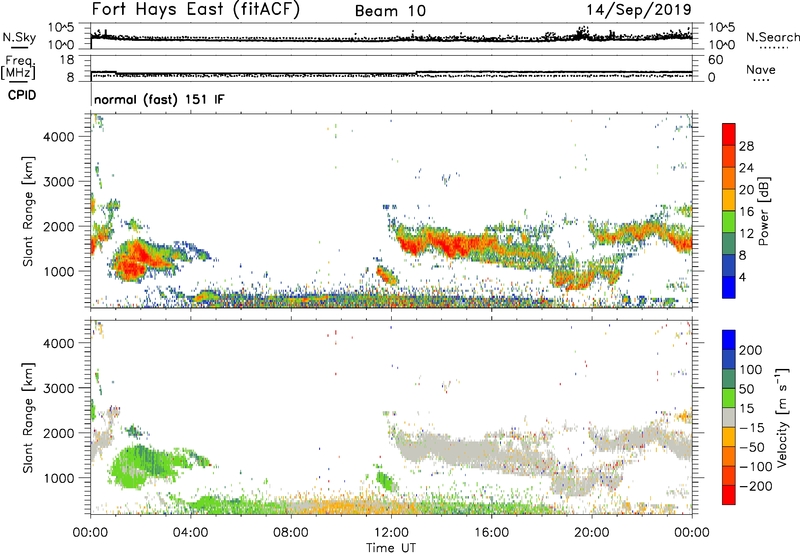800x554 pixels.
Task: Click the '28' value on Power scale
Action: click(x=746, y=146)
